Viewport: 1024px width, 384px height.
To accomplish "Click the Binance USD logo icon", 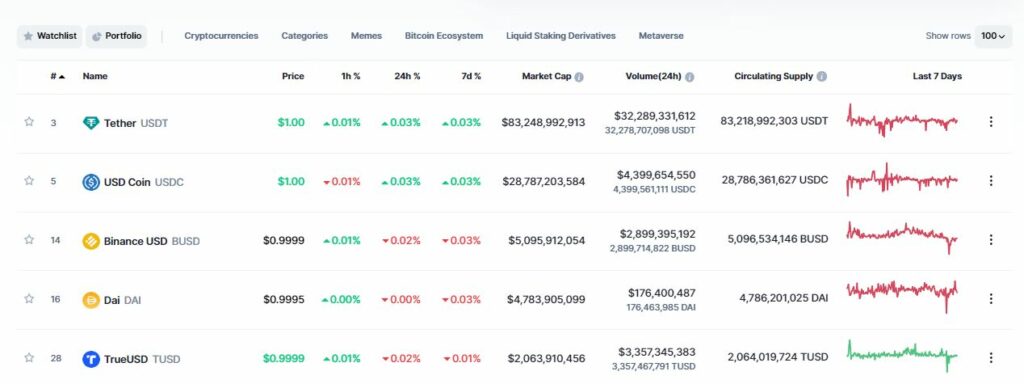I will [91, 241].
